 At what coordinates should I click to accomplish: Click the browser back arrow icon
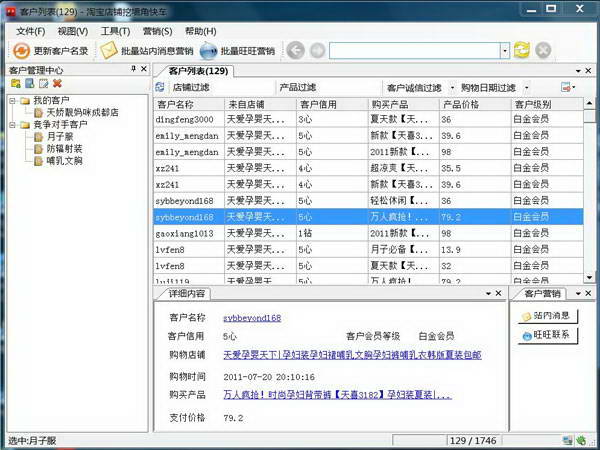click(x=295, y=50)
